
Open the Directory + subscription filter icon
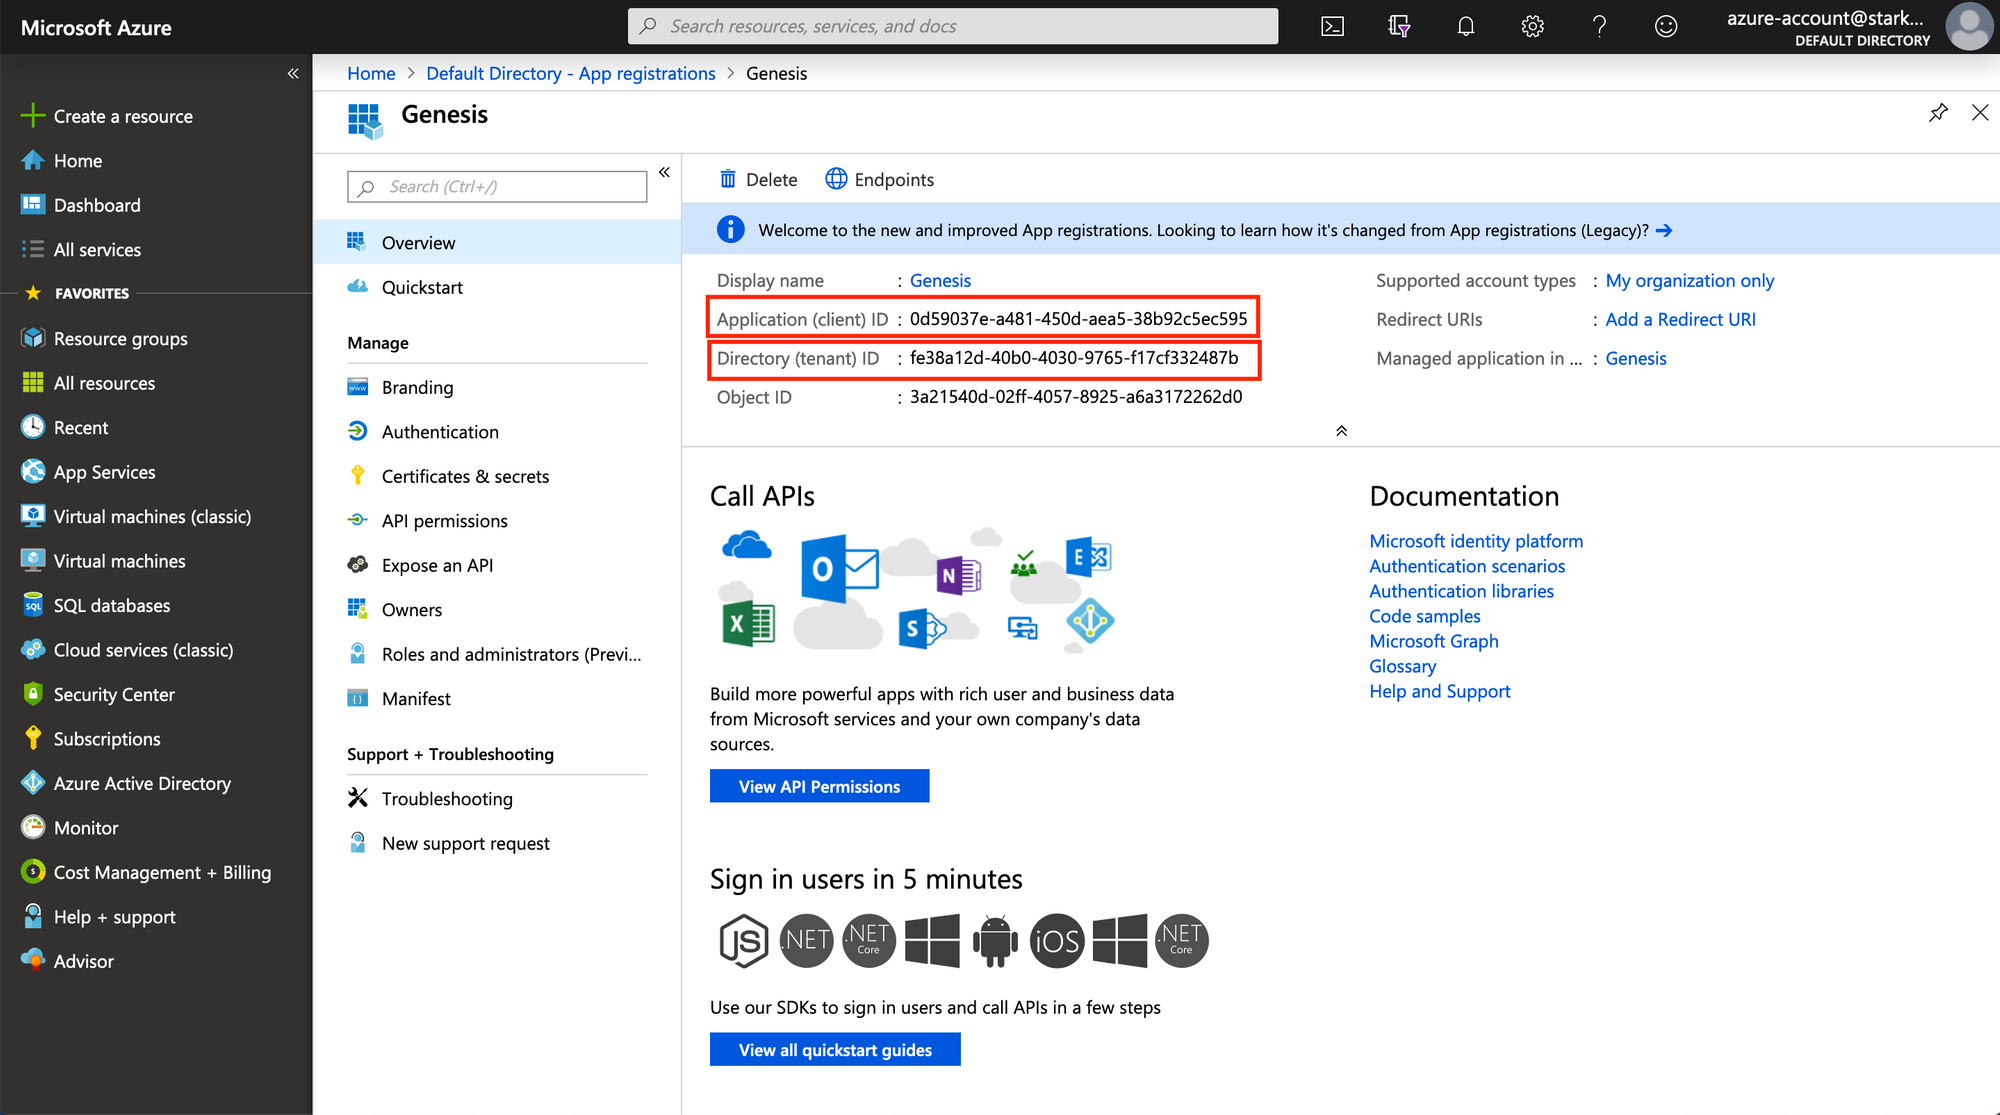point(1399,26)
